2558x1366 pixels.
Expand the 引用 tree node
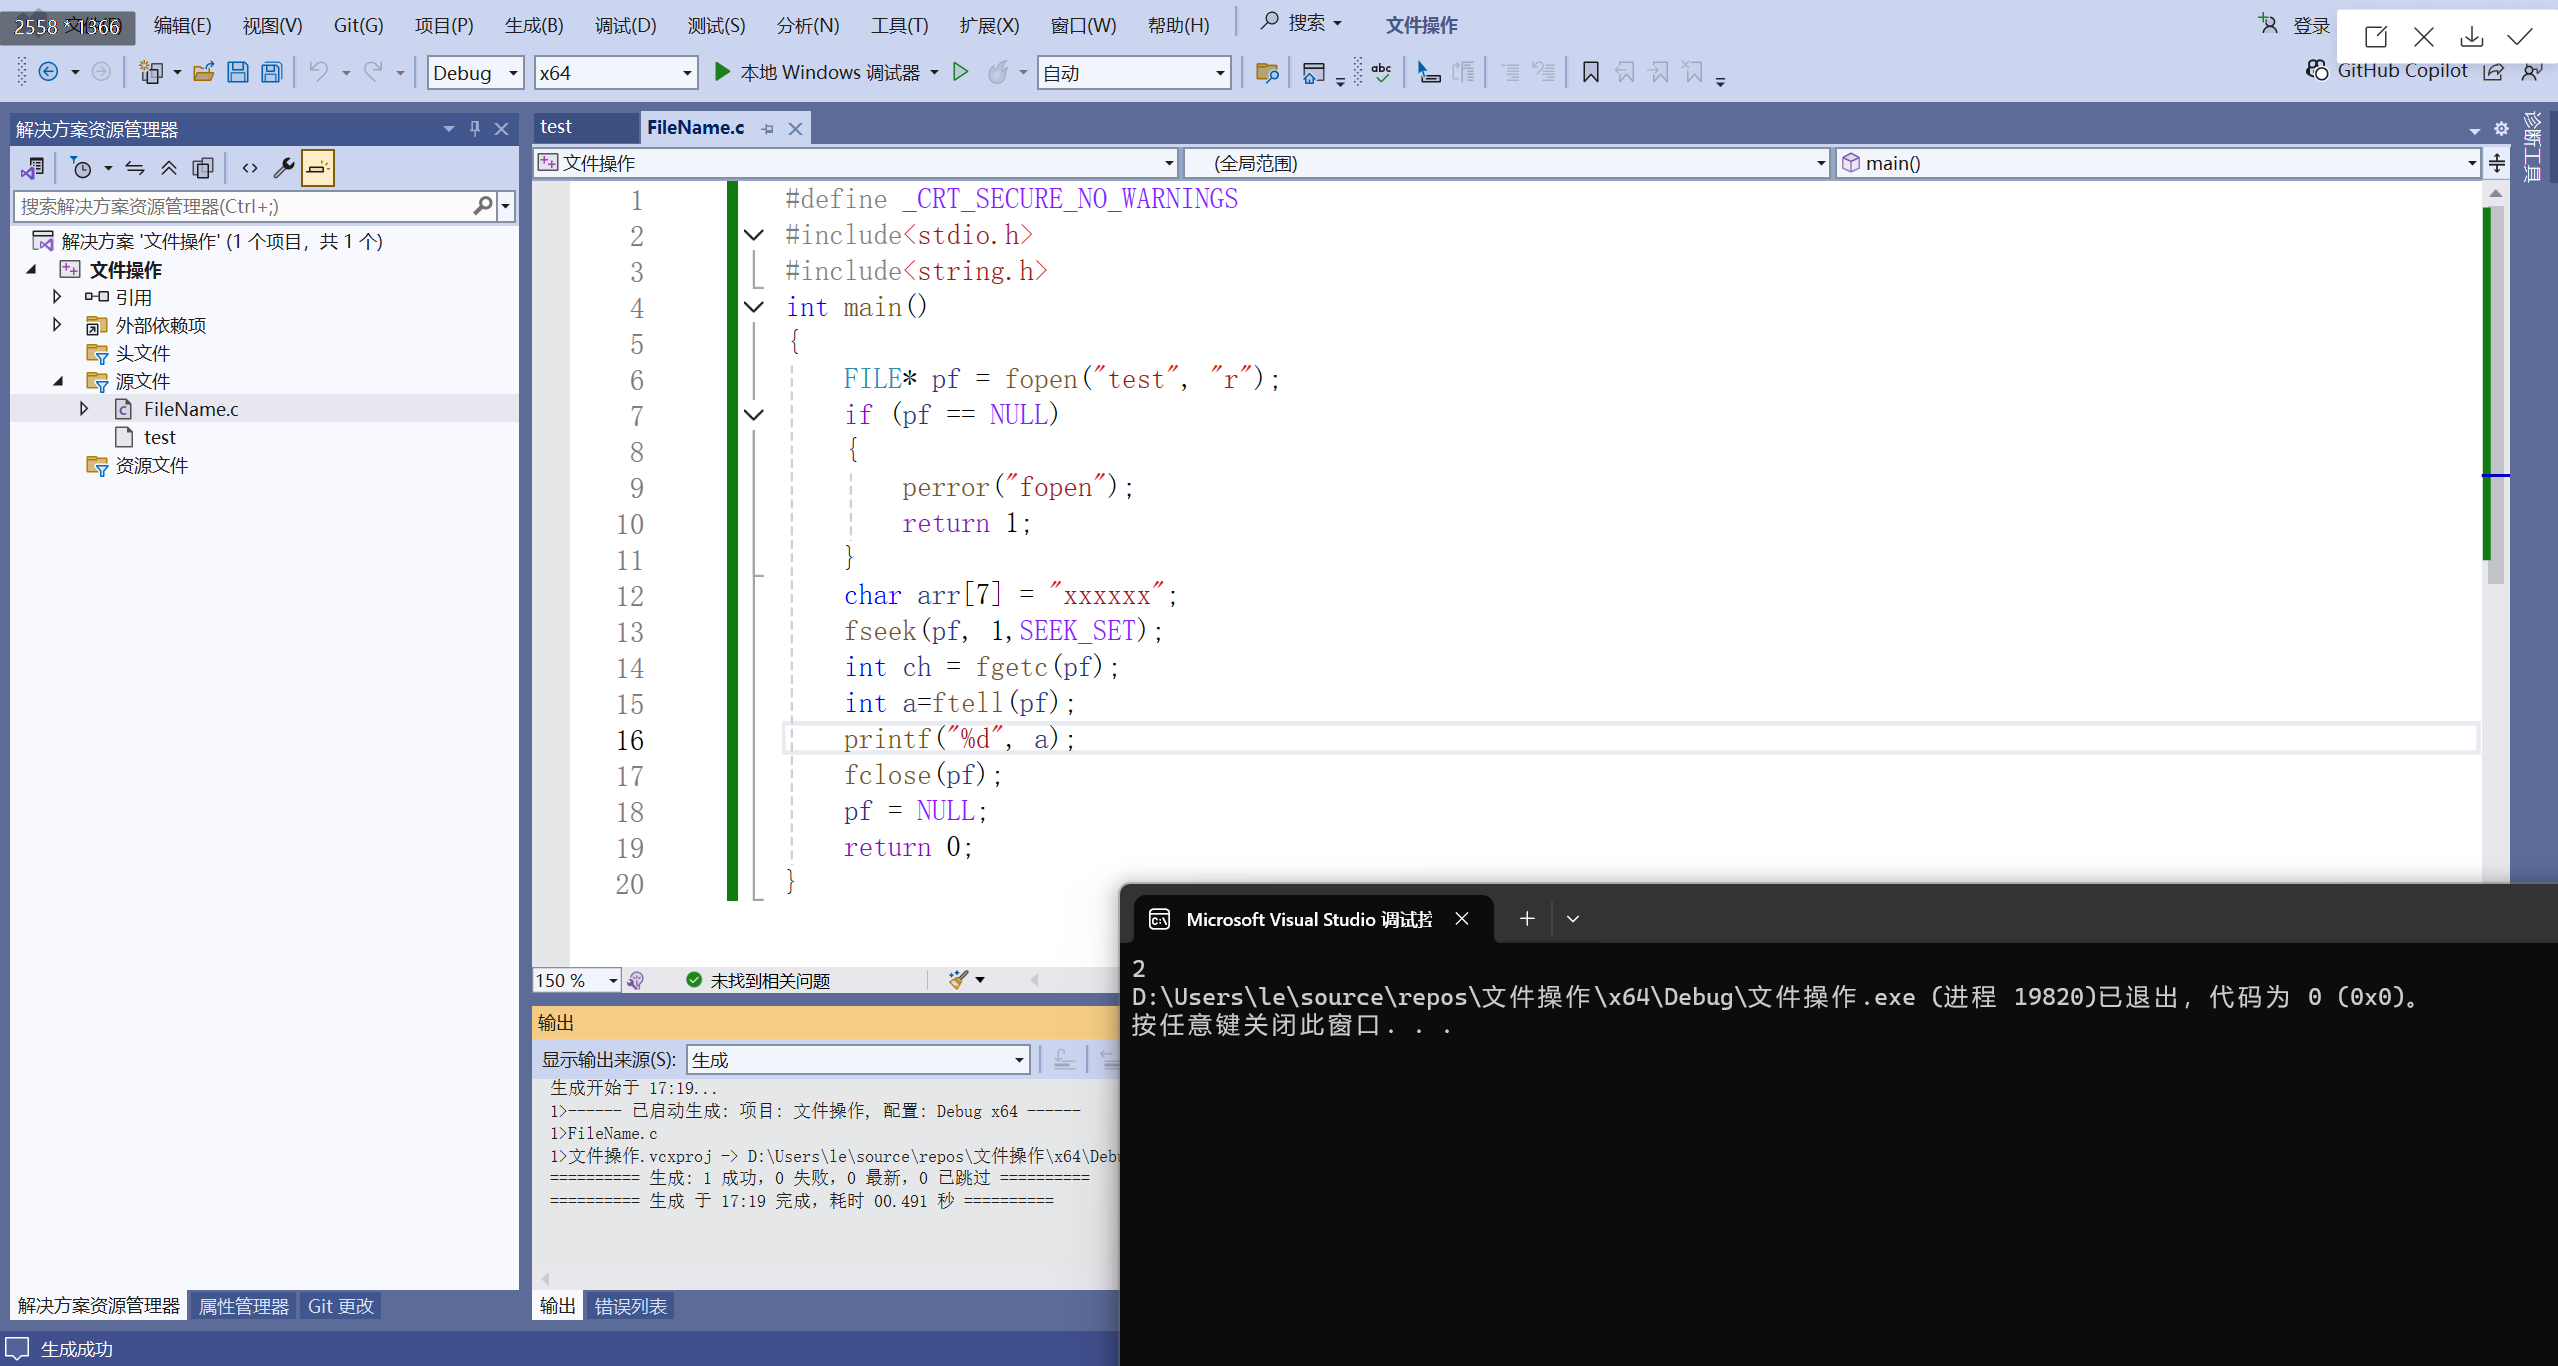click(57, 297)
